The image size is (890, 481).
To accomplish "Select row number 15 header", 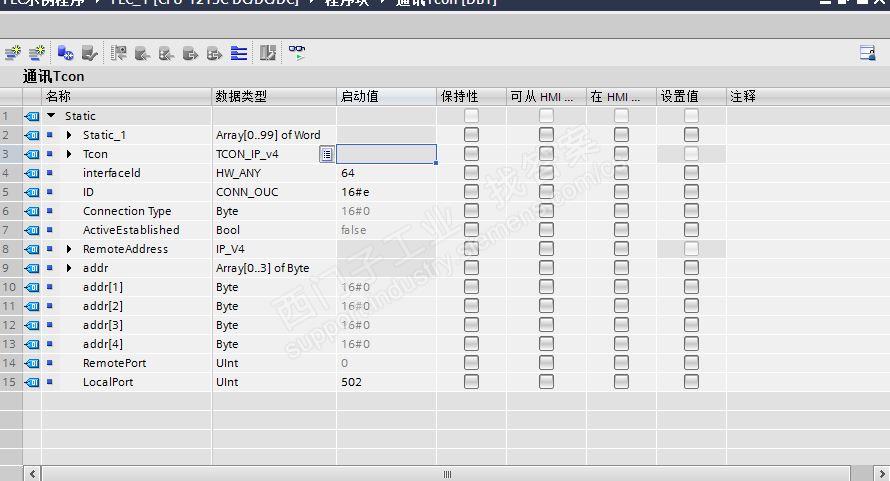I will (11, 382).
